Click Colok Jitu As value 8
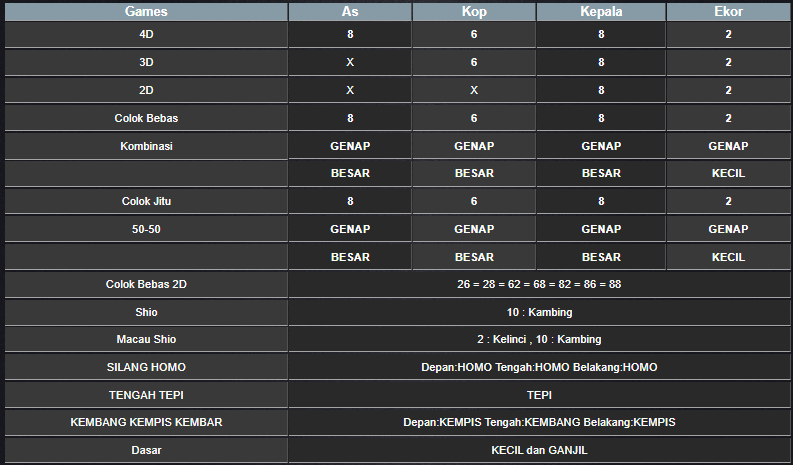Viewport: 793px width, 465px height. point(350,201)
